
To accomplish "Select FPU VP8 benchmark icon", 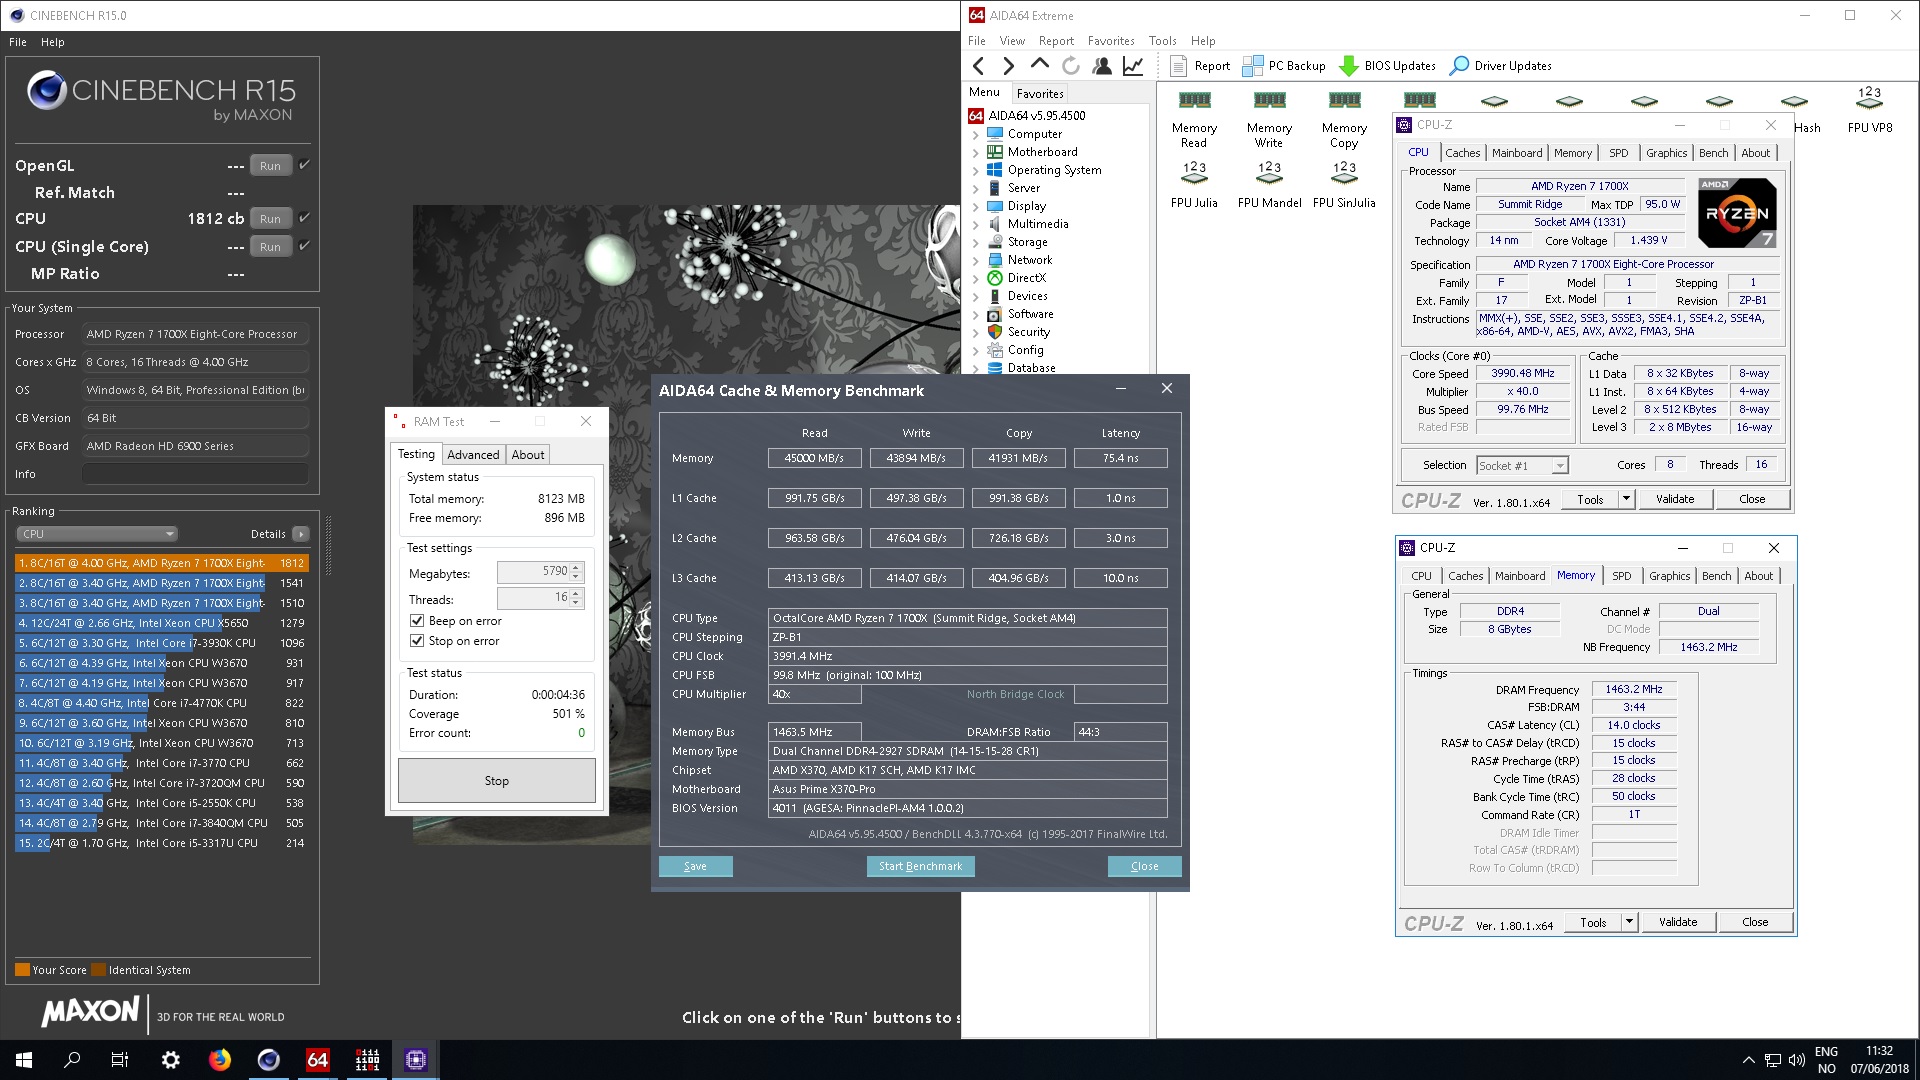I will pyautogui.click(x=1869, y=108).
